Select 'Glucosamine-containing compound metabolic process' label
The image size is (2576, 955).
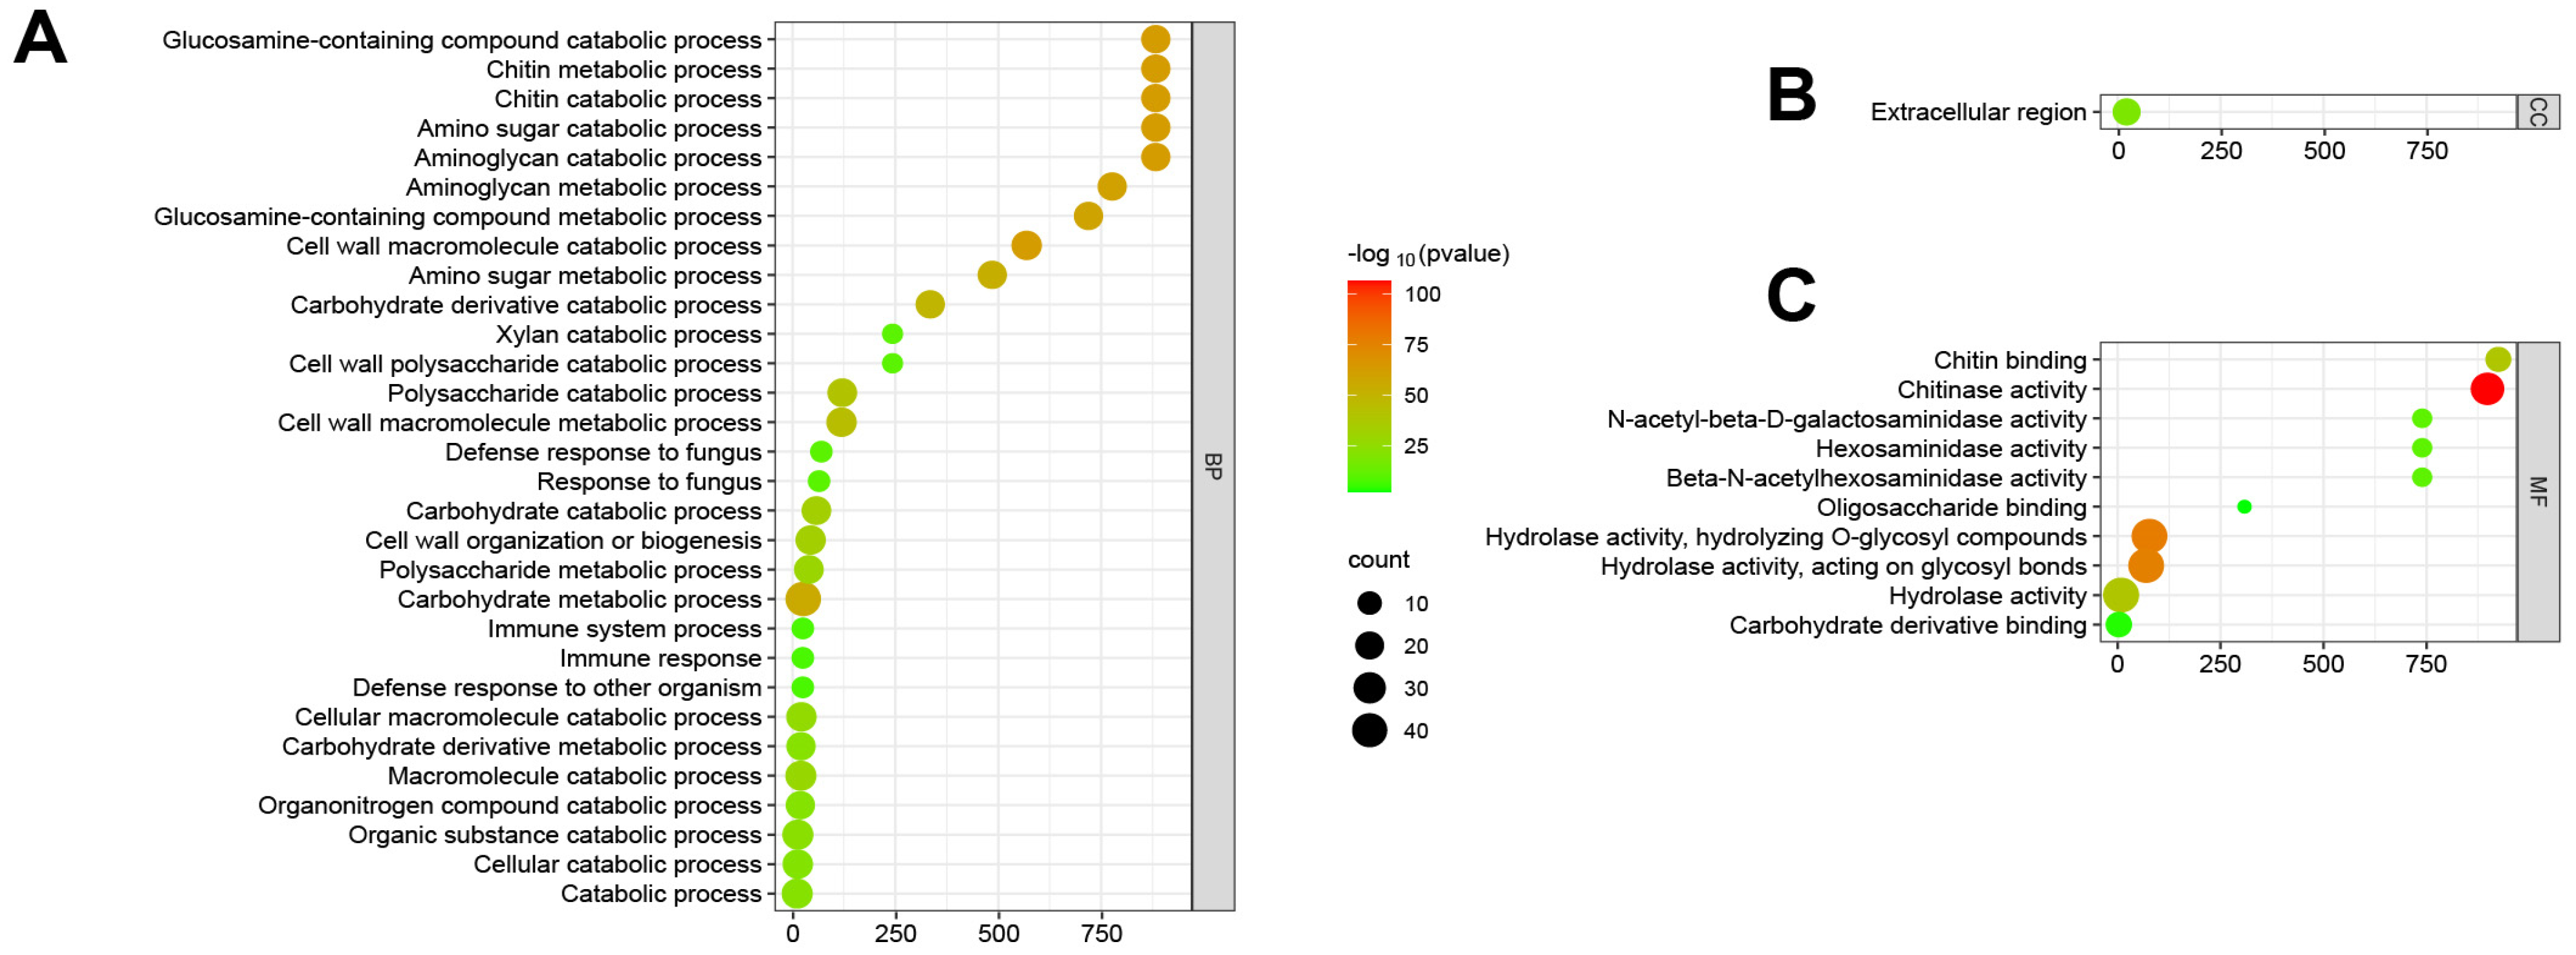(x=458, y=217)
